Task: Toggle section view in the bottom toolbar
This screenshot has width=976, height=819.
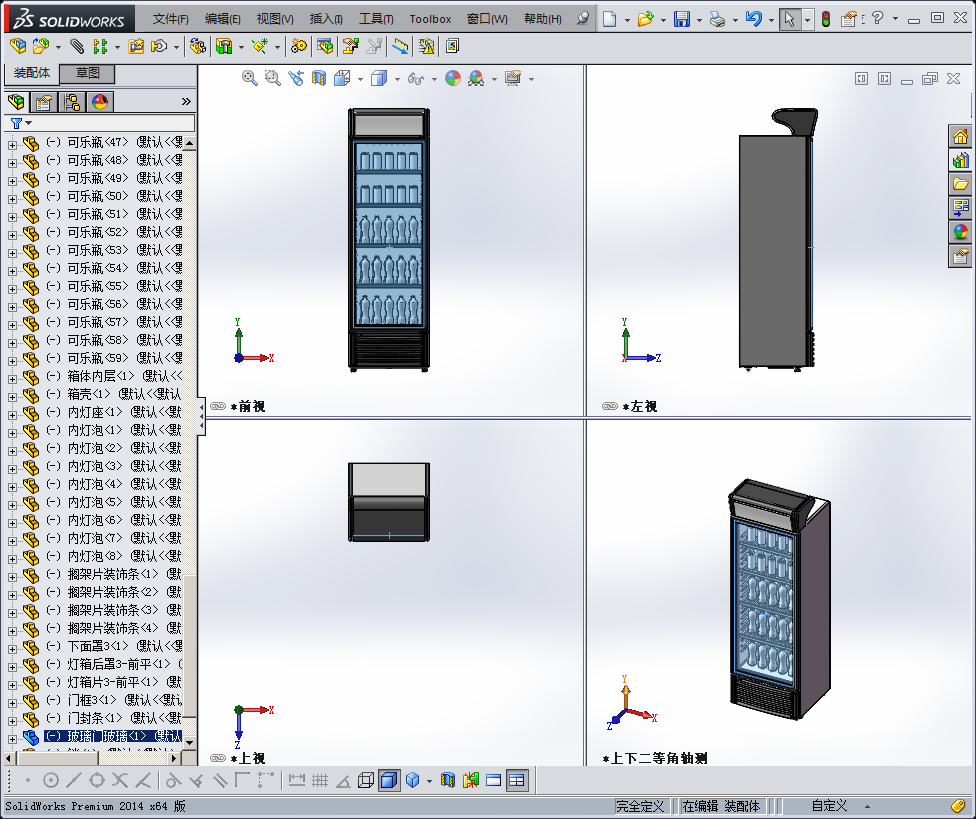Action: pos(448,780)
